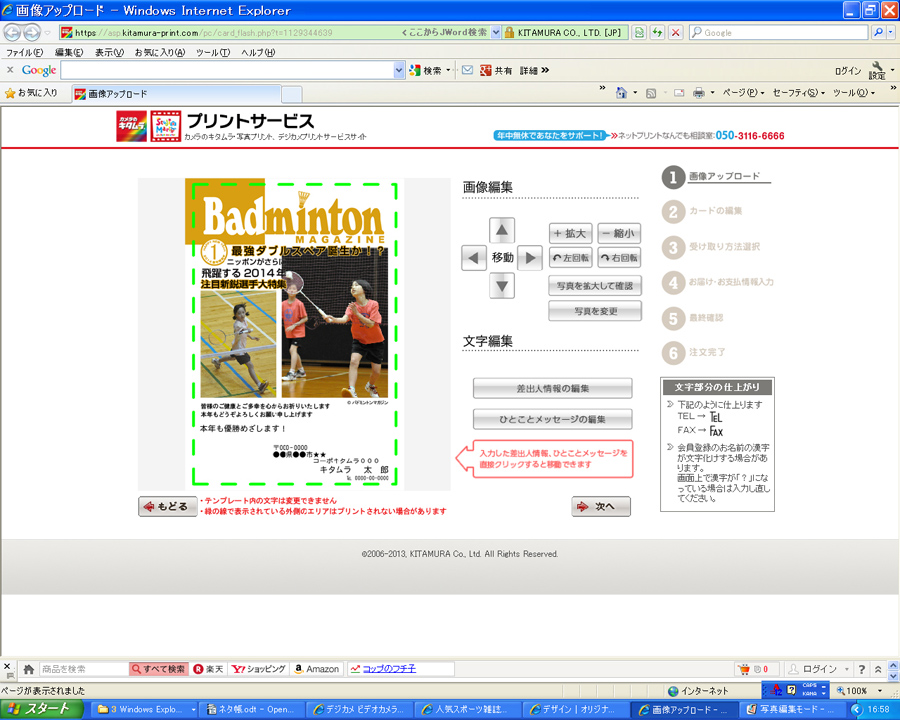This screenshot has height=720, width=900.
Task: Click the home icon in the IE command bar
Action: [x=622, y=93]
